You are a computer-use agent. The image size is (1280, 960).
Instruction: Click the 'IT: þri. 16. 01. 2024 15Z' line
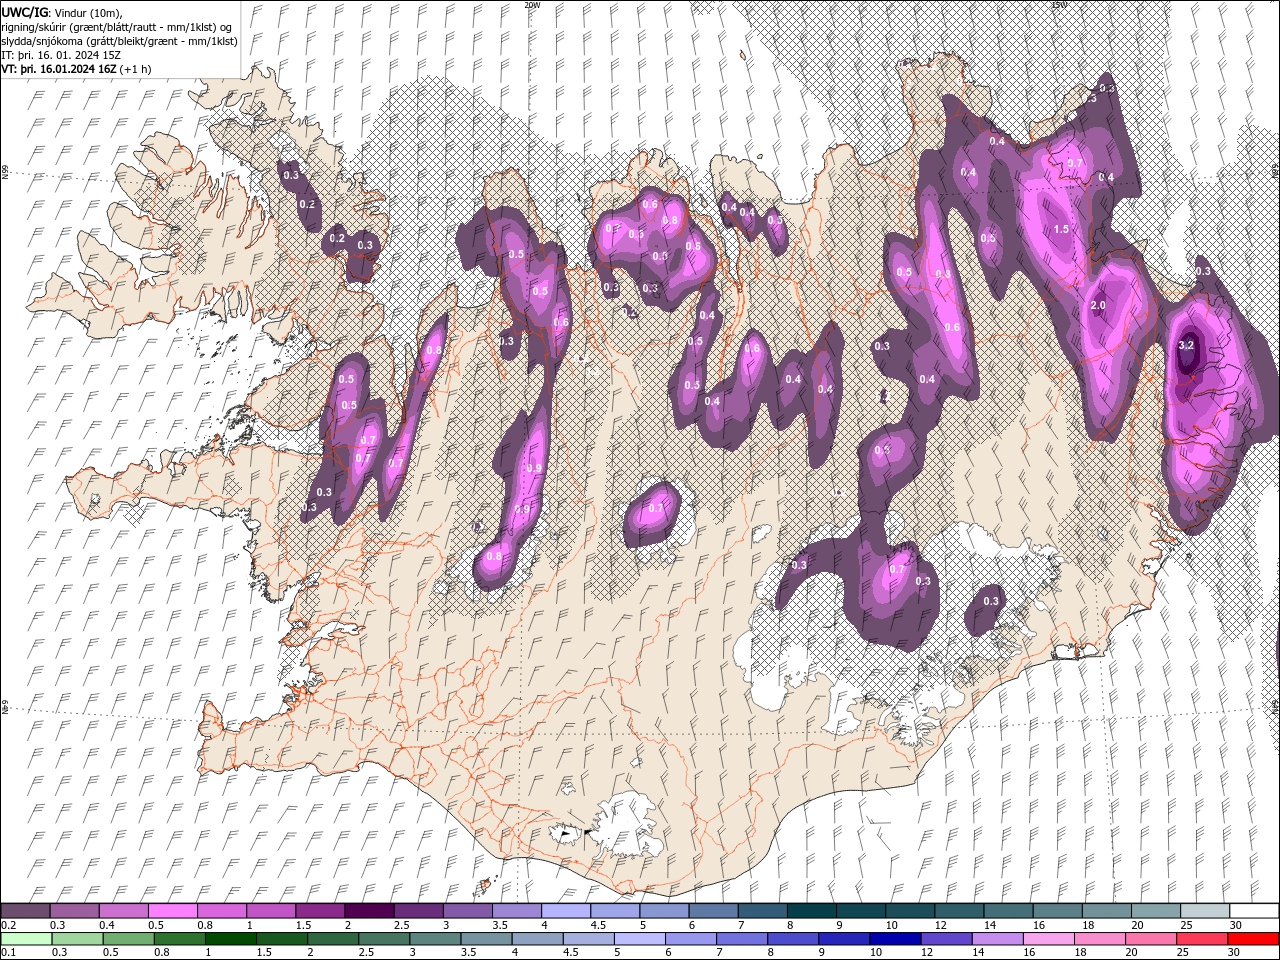tap(61, 55)
